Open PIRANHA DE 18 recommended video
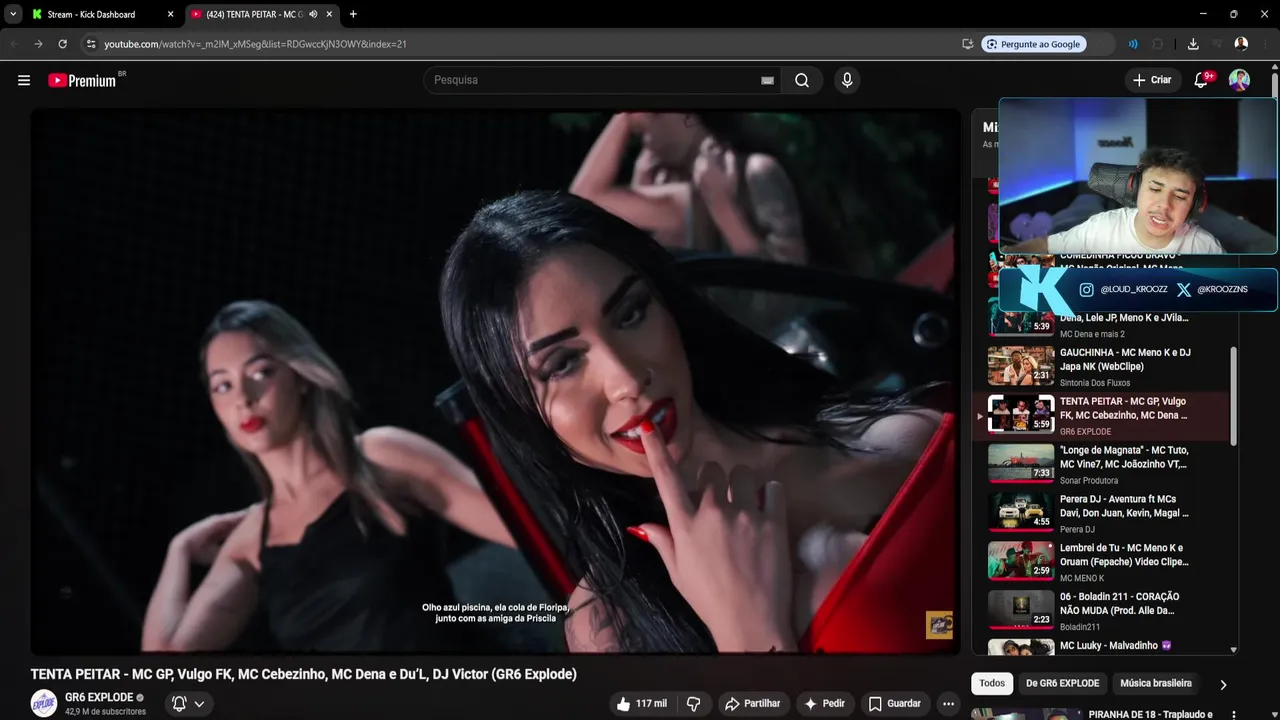Screen dimensions: 1280x720 [x=1105, y=714]
